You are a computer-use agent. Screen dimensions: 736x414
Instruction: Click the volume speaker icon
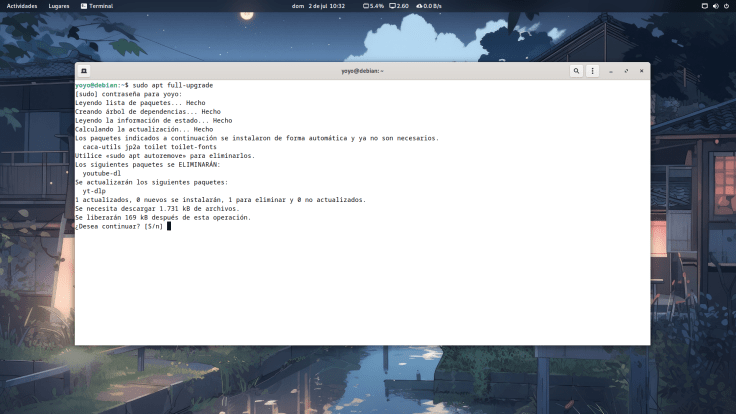point(715,6)
